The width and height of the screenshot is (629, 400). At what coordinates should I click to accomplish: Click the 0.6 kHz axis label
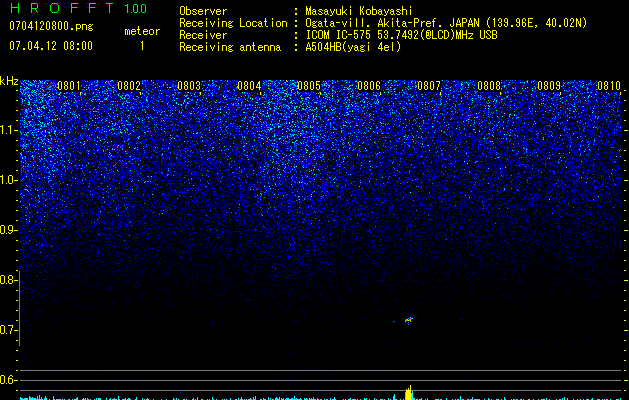(x=7, y=380)
